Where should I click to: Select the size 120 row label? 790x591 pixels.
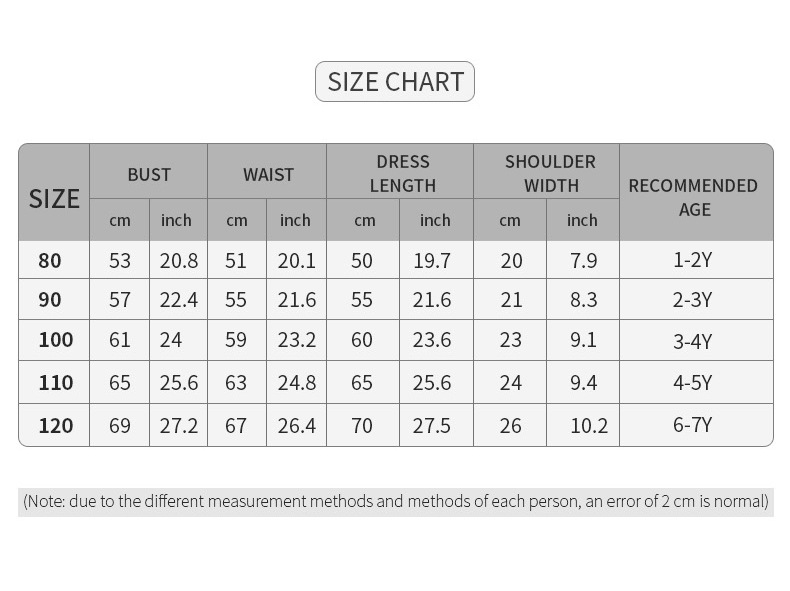point(55,426)
